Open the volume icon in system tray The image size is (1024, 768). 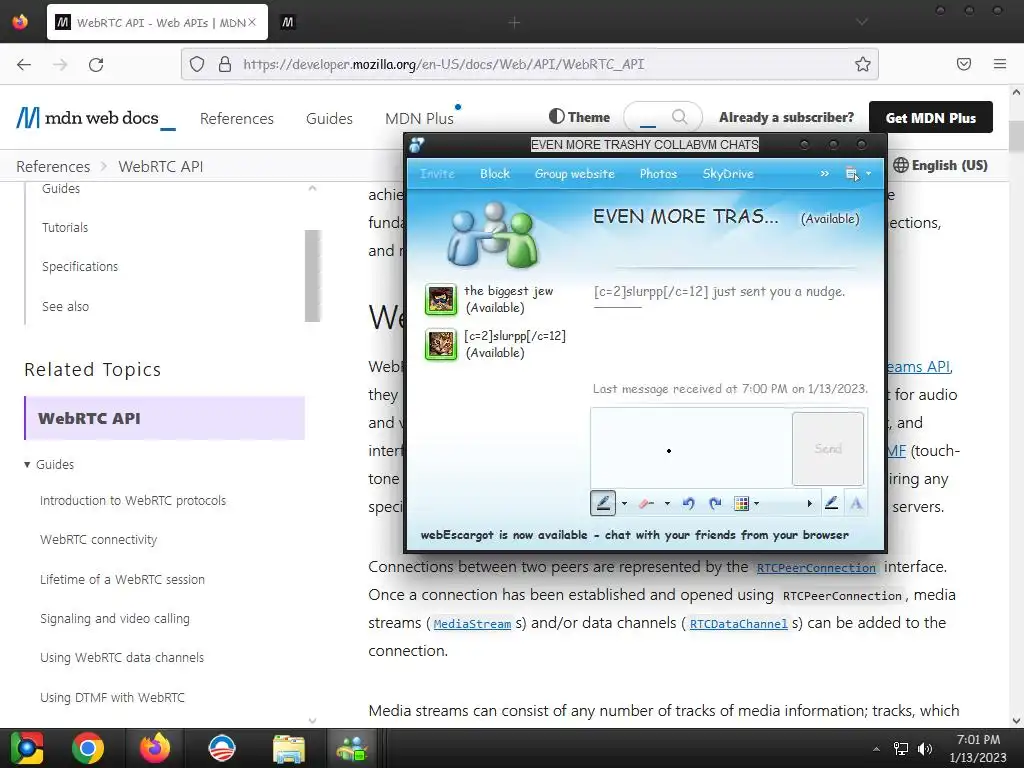pyautogui.click(x=925, y=749)
